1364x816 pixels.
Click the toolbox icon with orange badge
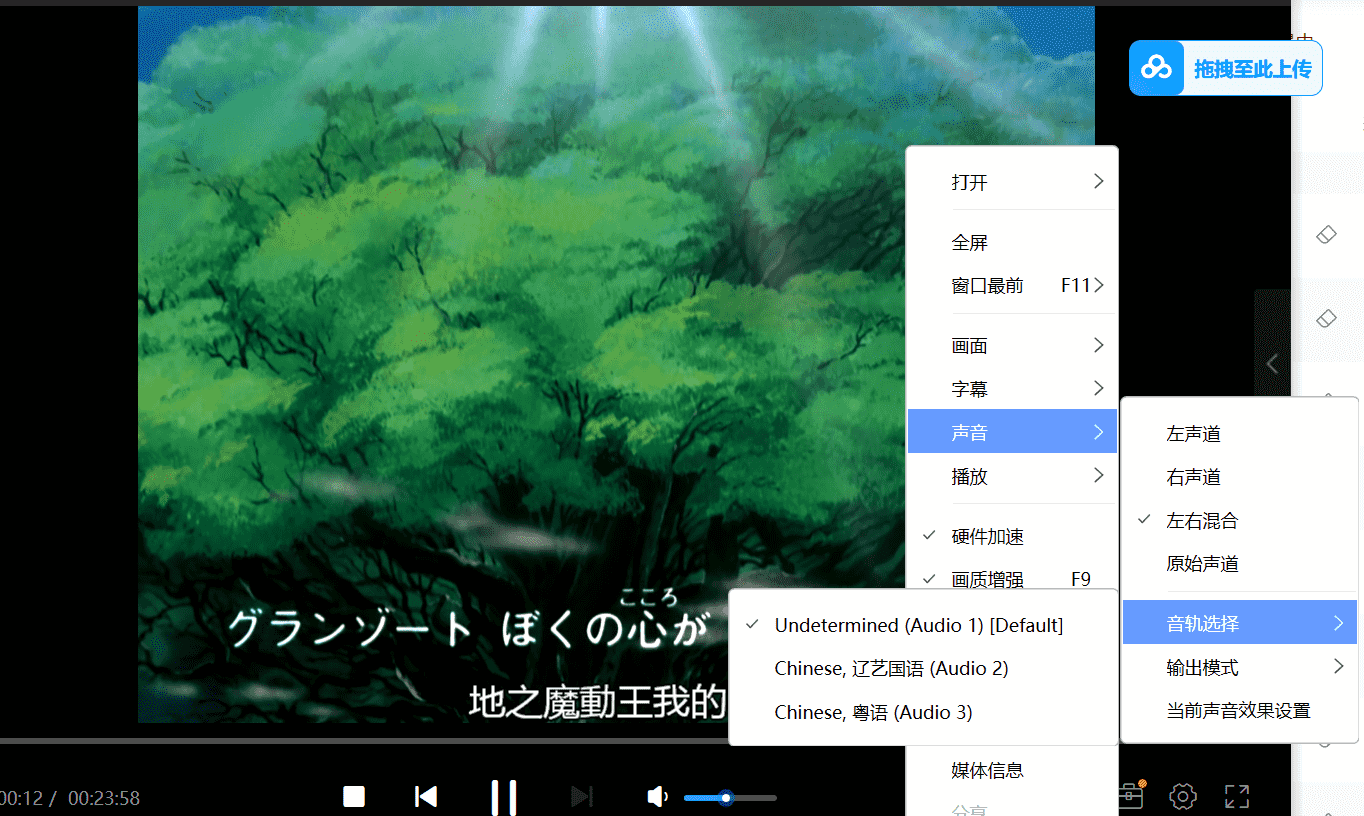pos(1130,795)
